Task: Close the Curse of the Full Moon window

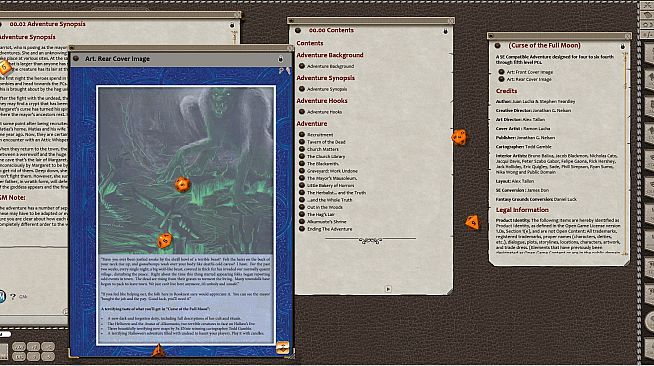Action: pyautogui.click(x=628, y=36)
